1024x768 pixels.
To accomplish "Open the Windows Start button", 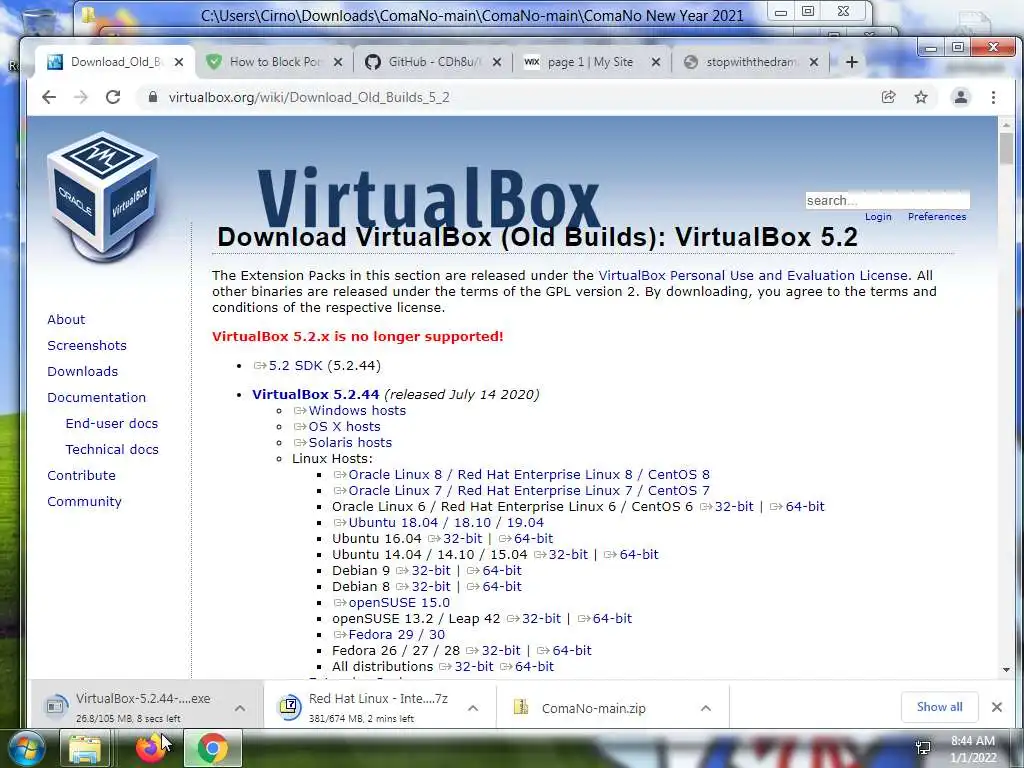I will tap(27, 749).
